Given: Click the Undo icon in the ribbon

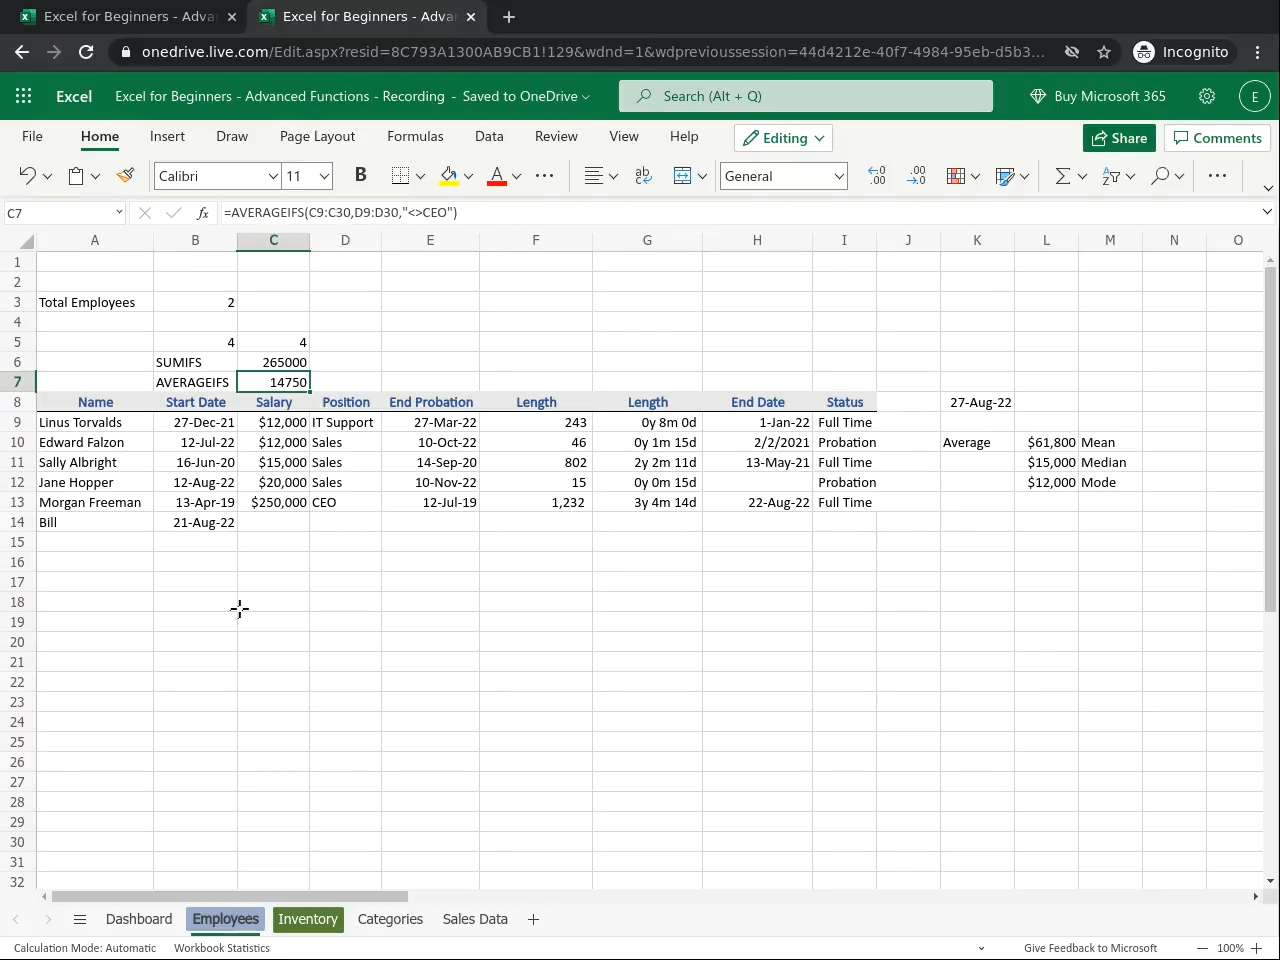Looking at the screenshot, I should [27, 176].
